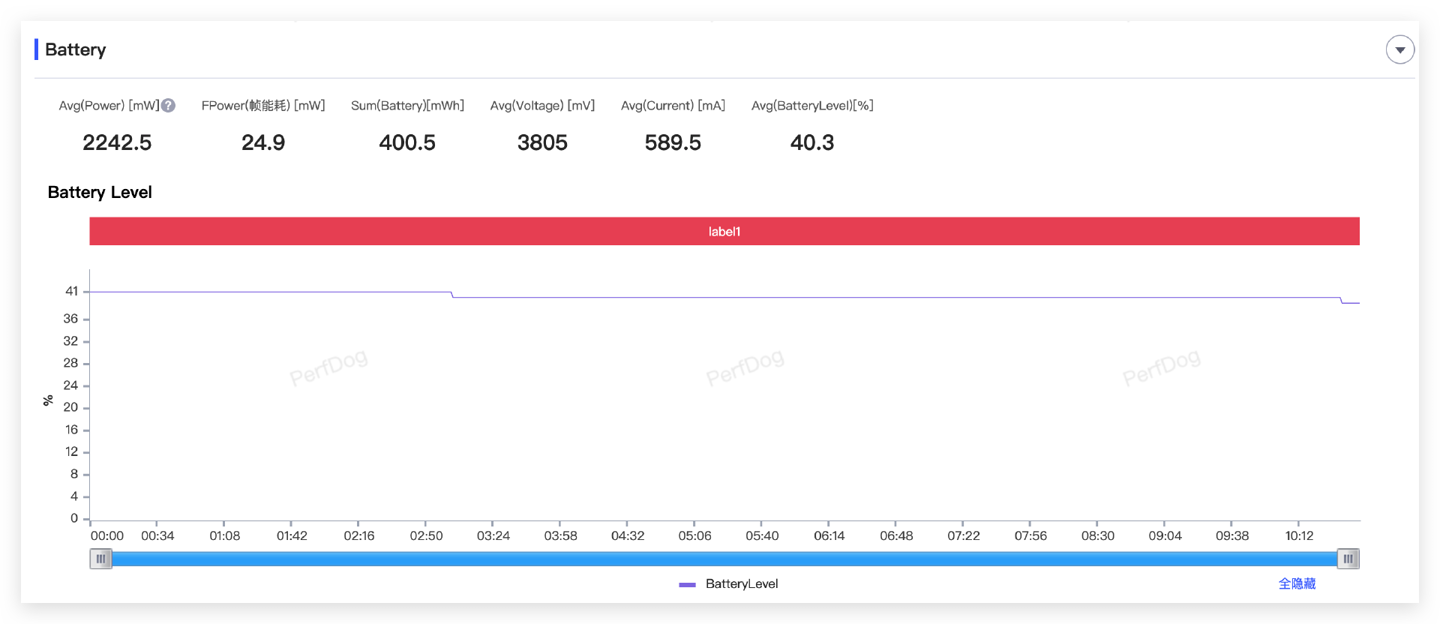Image resolution: width=1440 pixels, height=624 pixels.
Task: Click the Battery section heading
Action: pyautogui.click(x=75, y=50)
